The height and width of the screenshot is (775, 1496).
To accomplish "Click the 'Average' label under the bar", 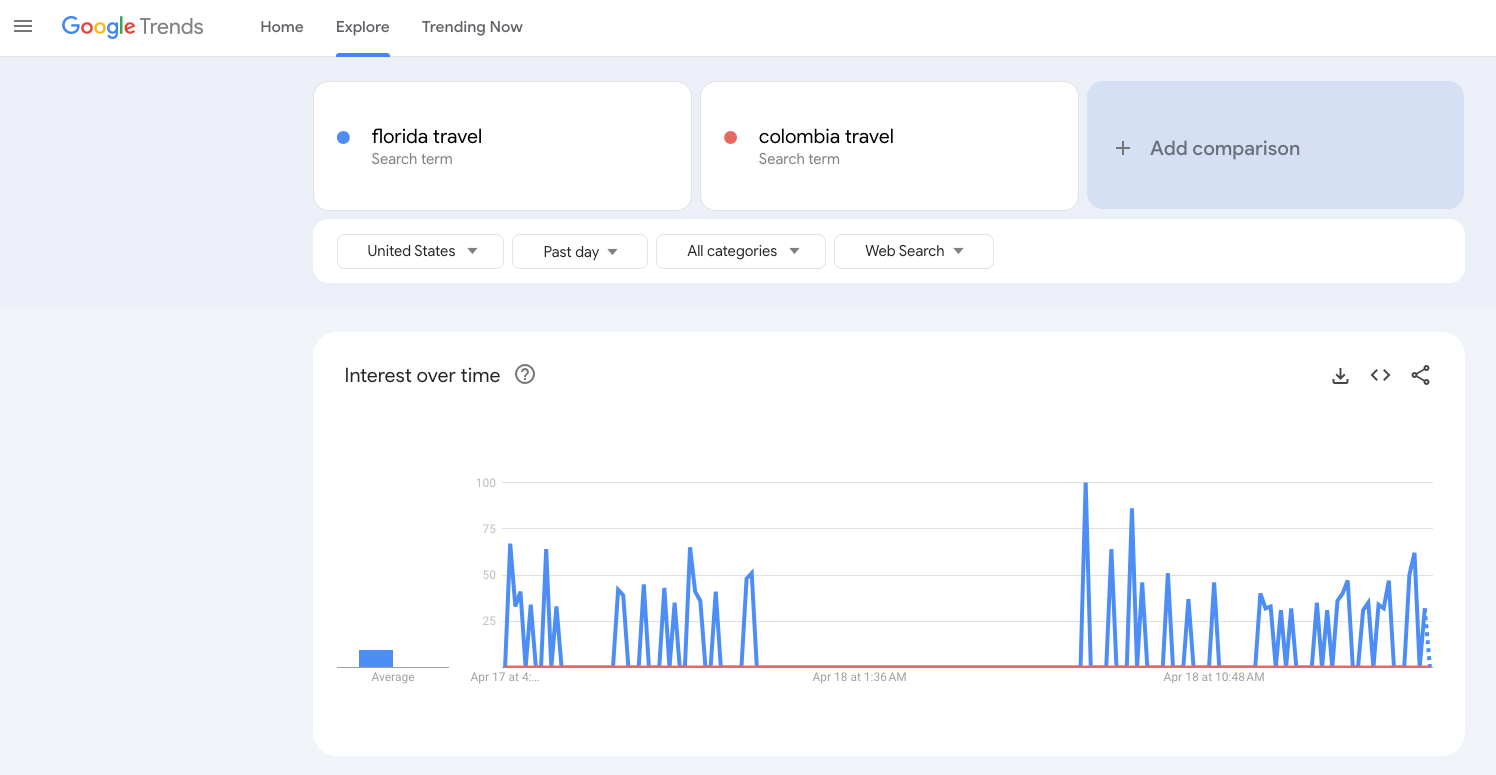I will (393, 677).
